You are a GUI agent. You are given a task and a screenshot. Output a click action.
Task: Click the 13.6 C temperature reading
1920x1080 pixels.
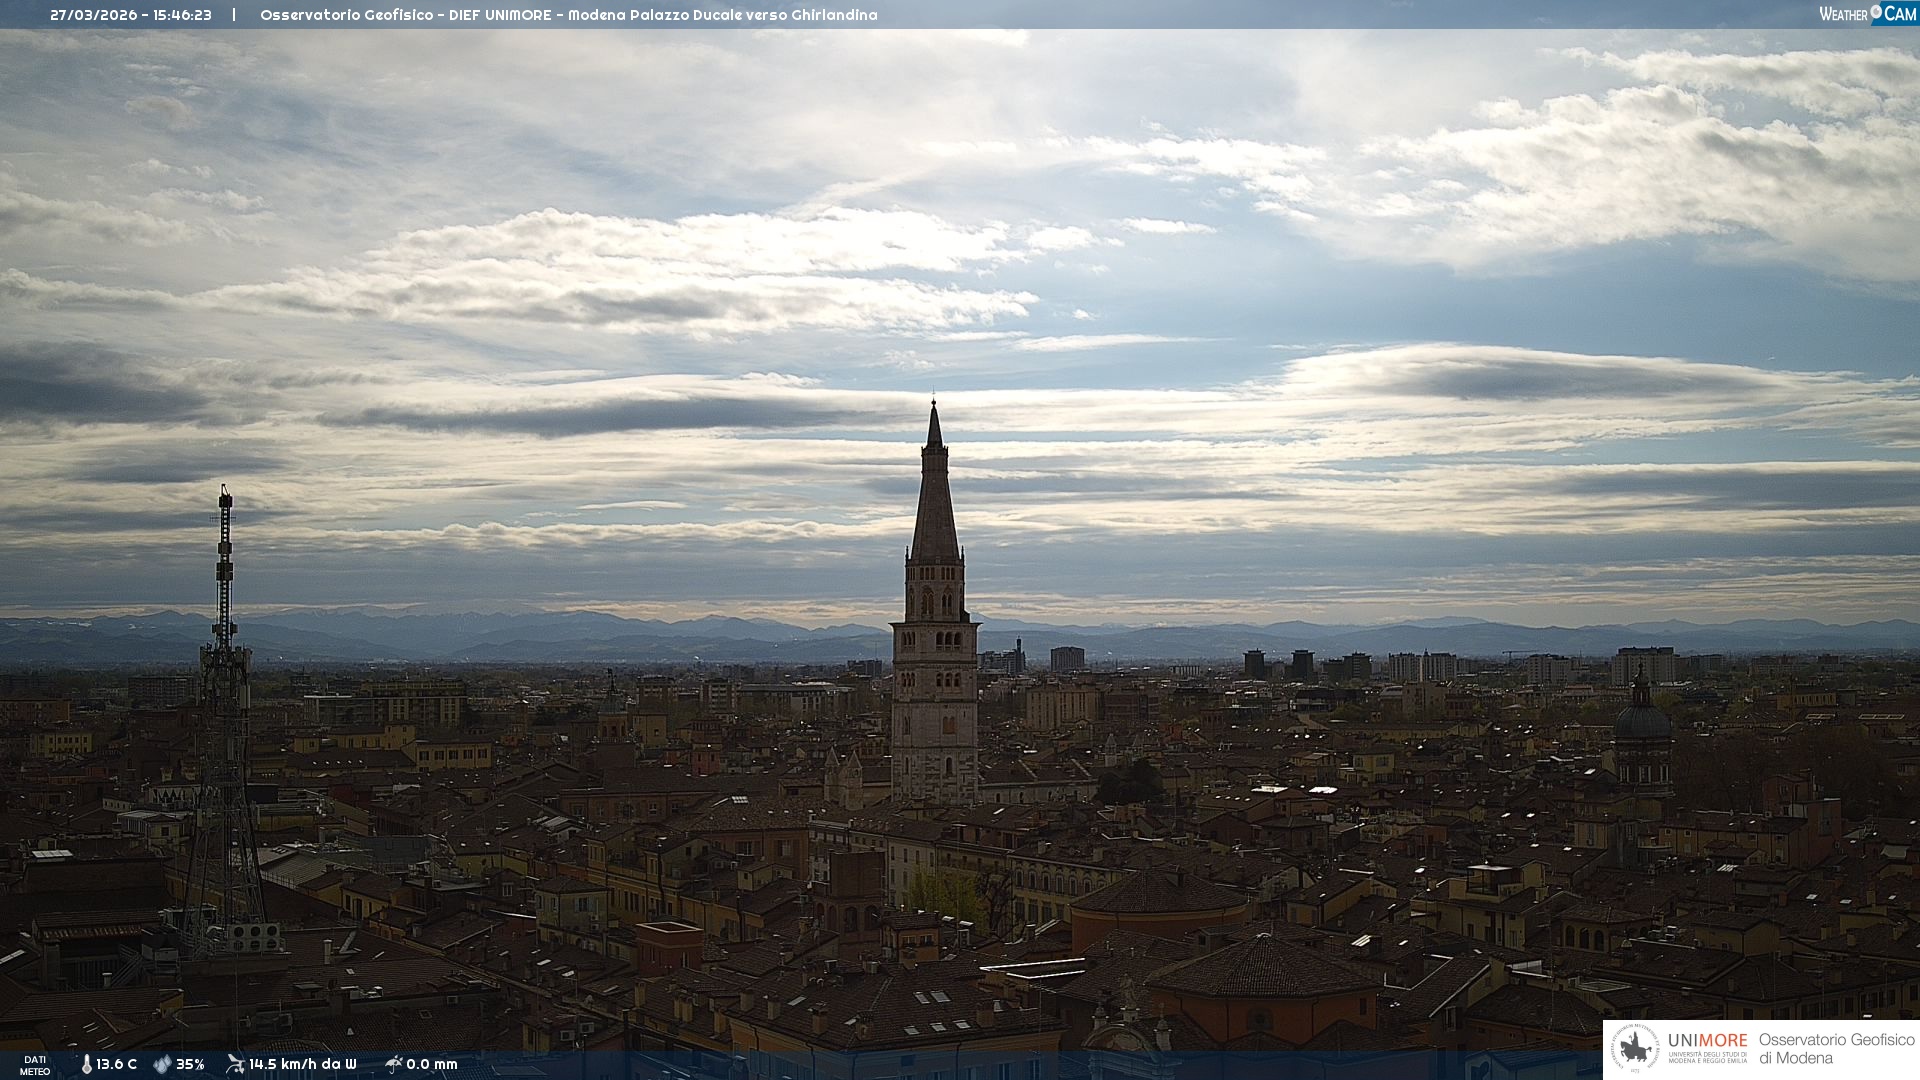[x=117, y=1064]
